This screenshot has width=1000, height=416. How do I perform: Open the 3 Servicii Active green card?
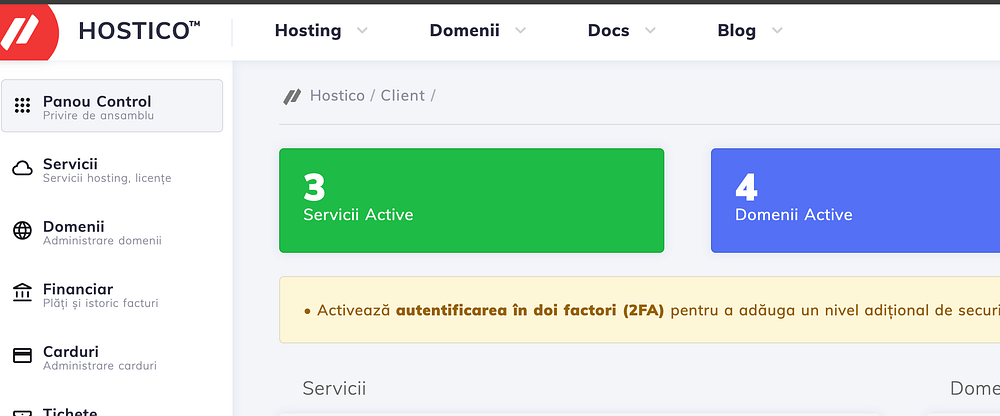[471, 200]
